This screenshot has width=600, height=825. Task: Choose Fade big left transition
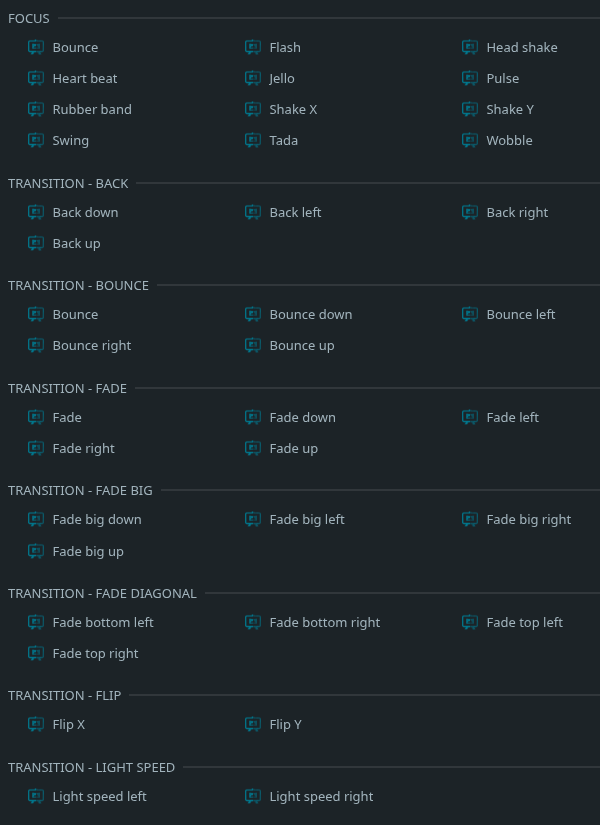click(307, 520)
